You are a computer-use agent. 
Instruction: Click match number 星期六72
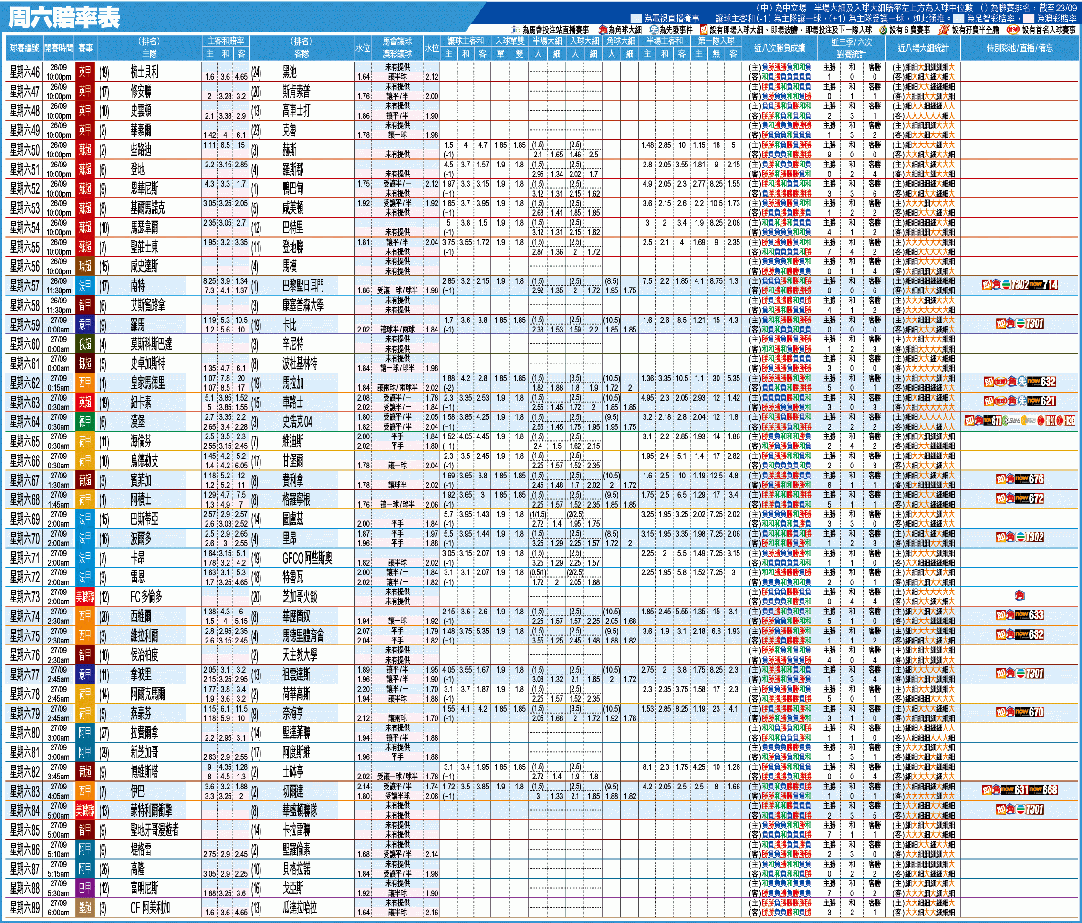(x=25, y=577)
